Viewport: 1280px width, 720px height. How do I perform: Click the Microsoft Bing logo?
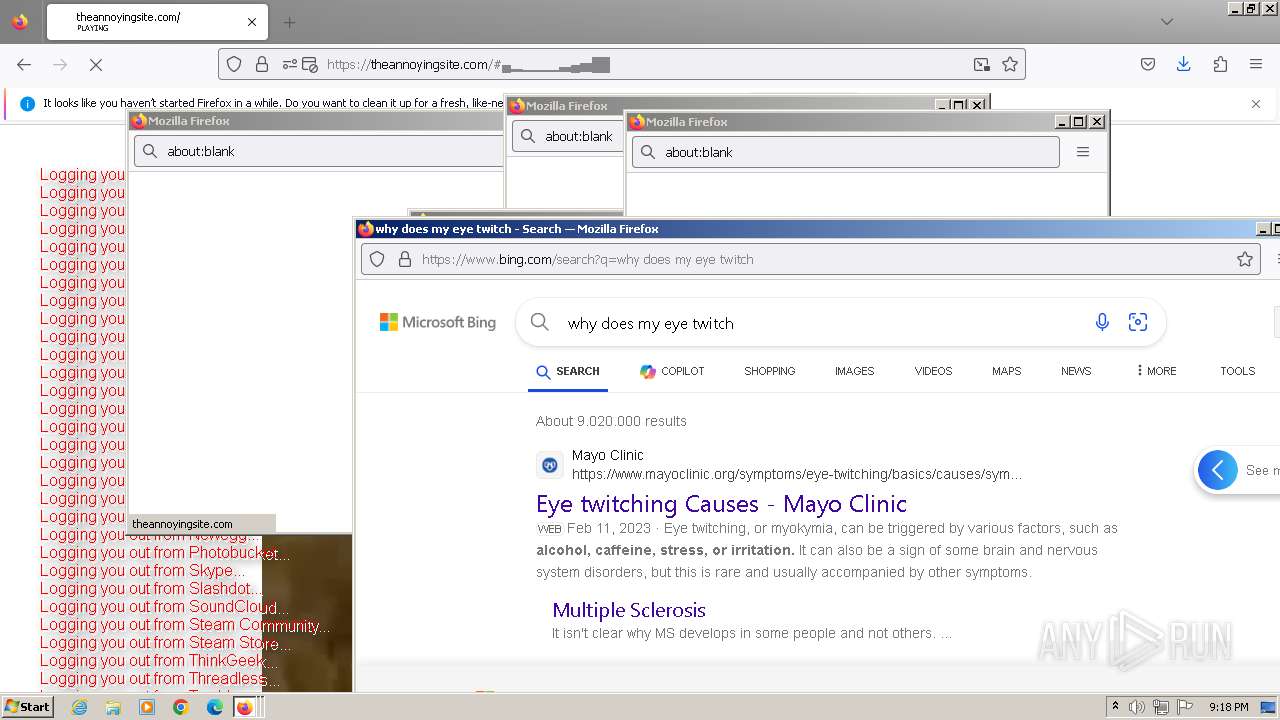click(x=438, y=322)
